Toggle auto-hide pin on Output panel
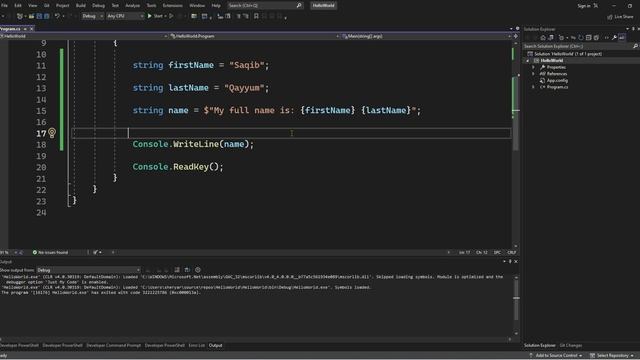The image size is (640, 360). 510,261
